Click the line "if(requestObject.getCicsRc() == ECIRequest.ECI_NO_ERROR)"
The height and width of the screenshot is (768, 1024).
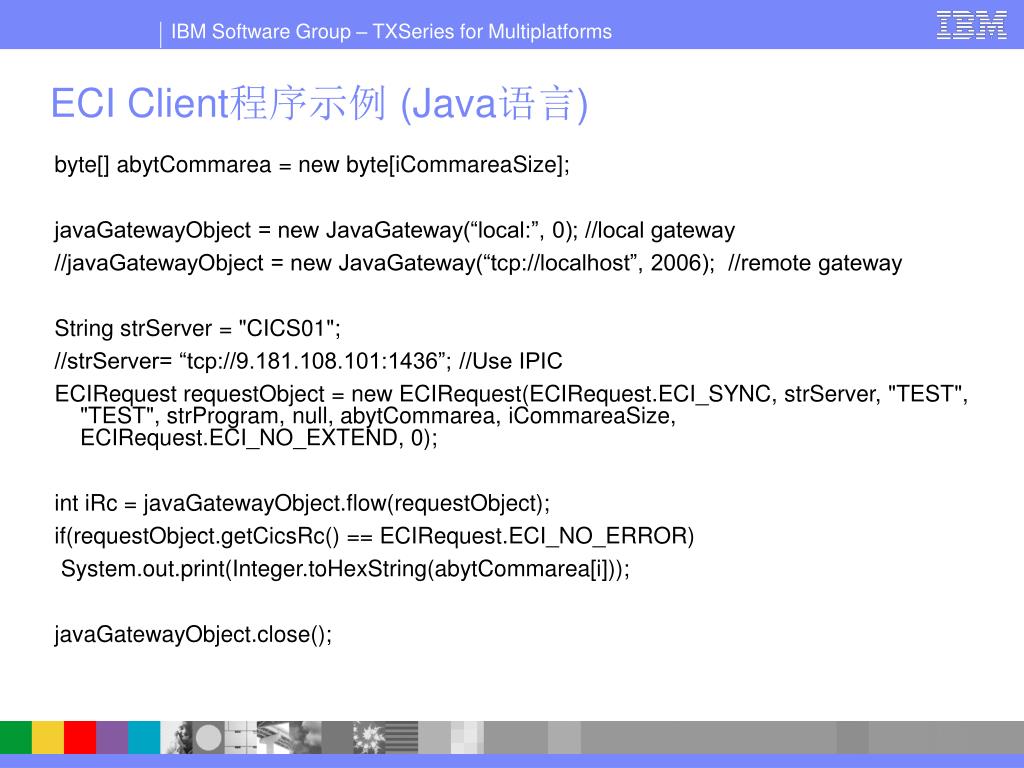point(374,536)
